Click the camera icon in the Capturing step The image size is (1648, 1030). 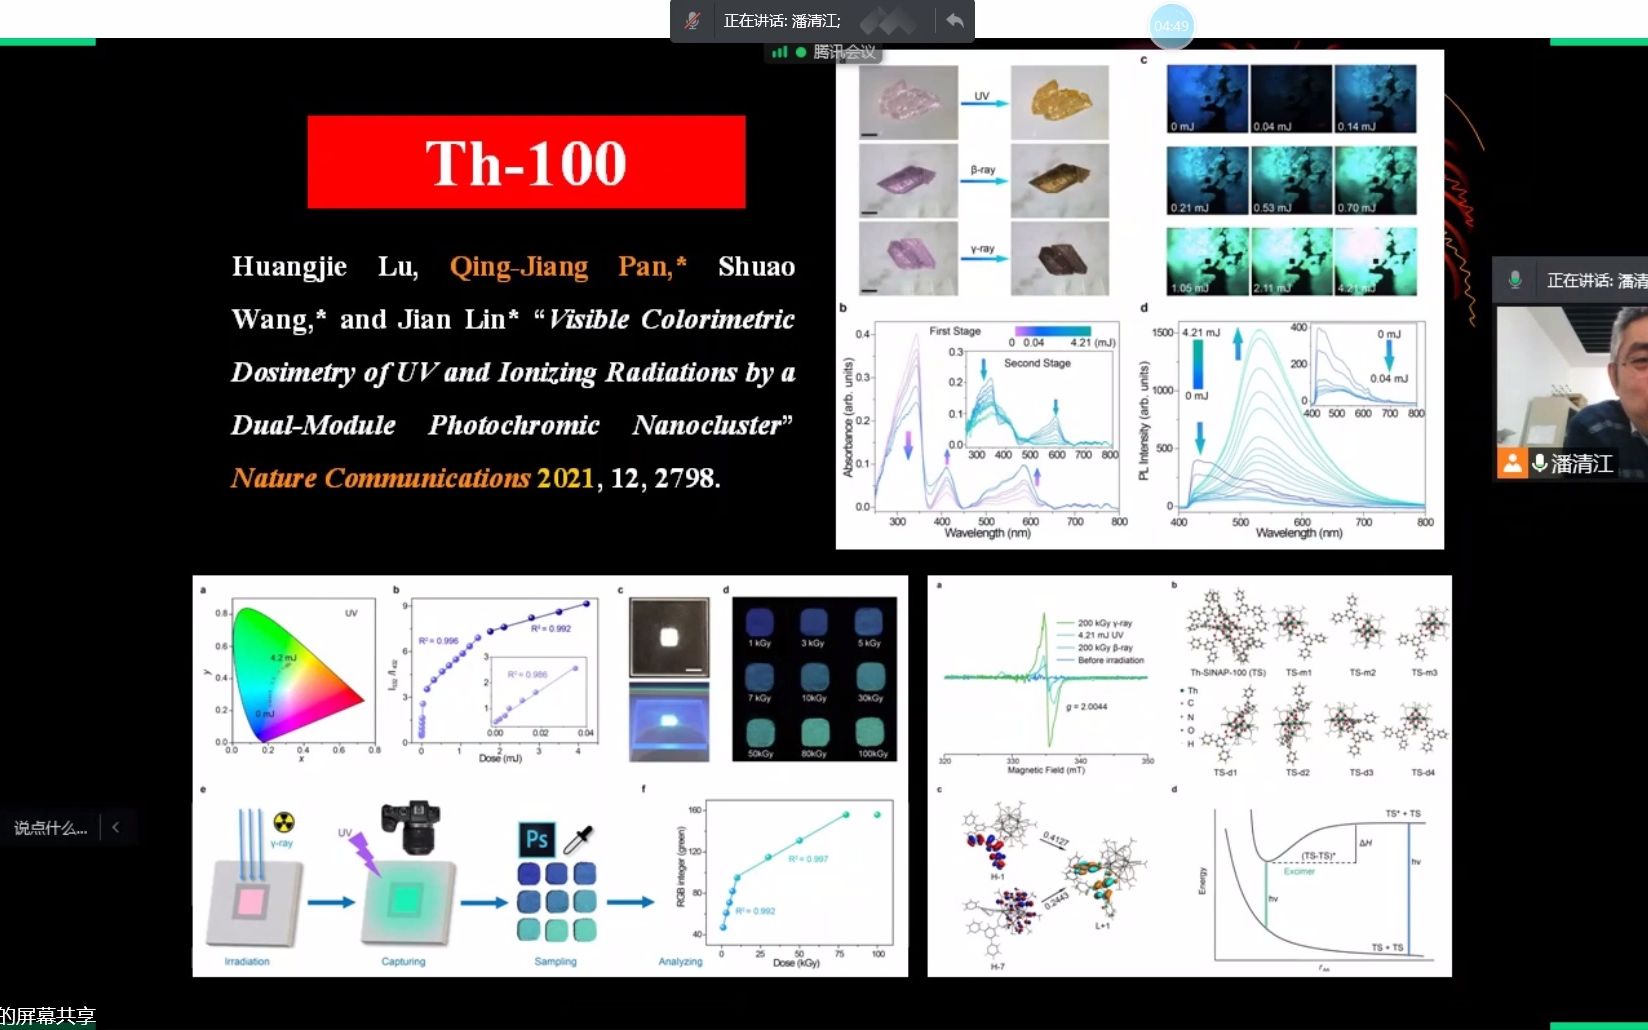point(411,827)
